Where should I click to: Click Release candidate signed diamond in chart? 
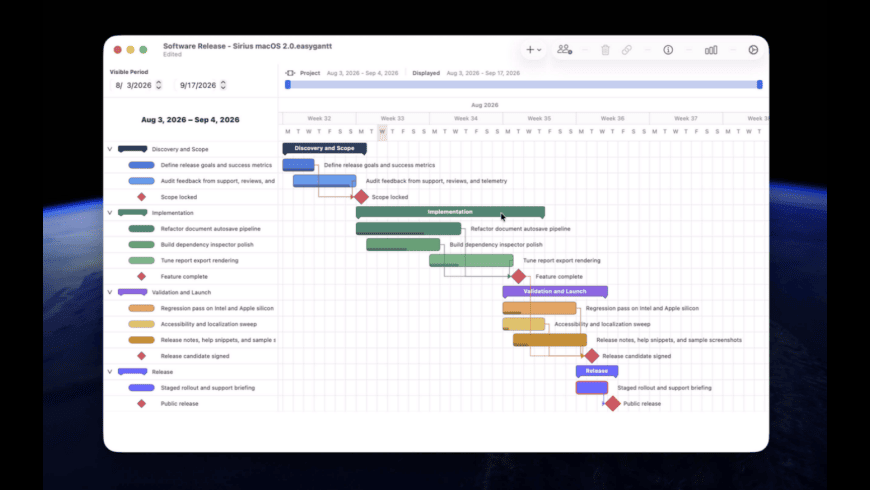[x=592, y=356]
